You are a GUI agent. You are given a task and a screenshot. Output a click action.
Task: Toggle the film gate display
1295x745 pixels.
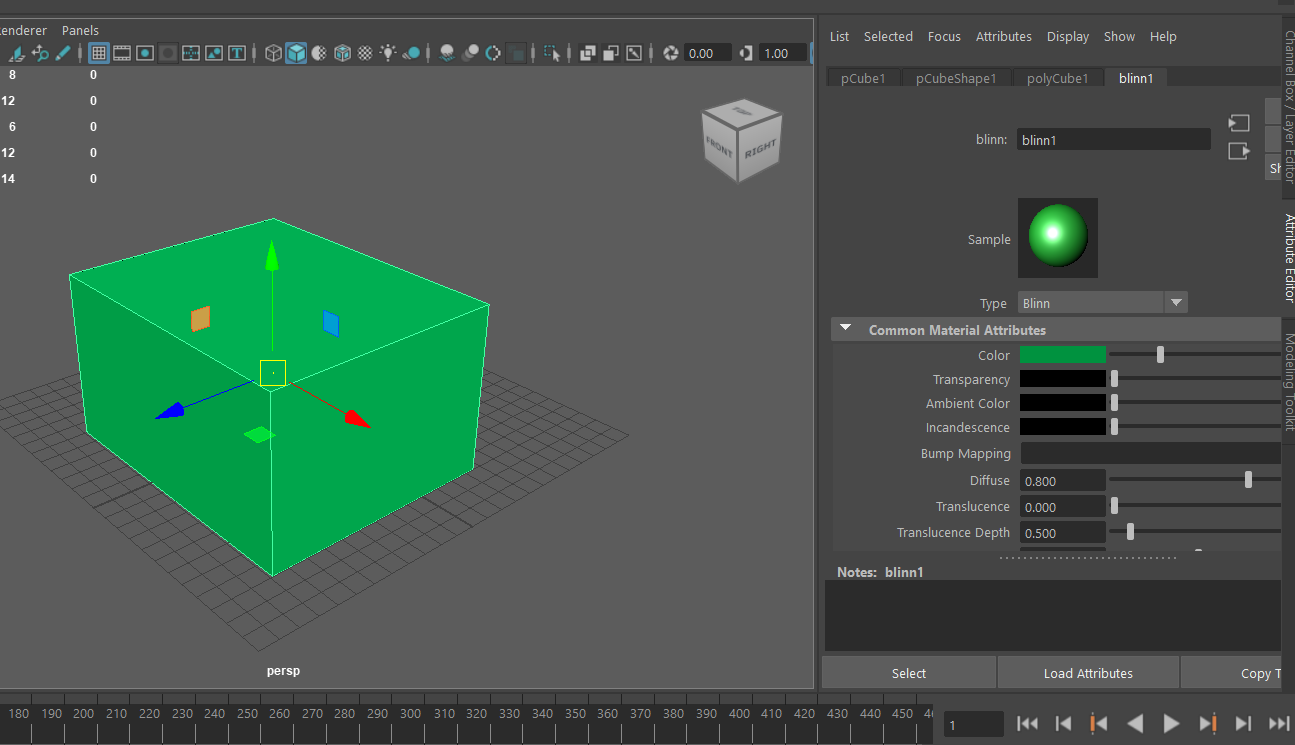(124, 52)
